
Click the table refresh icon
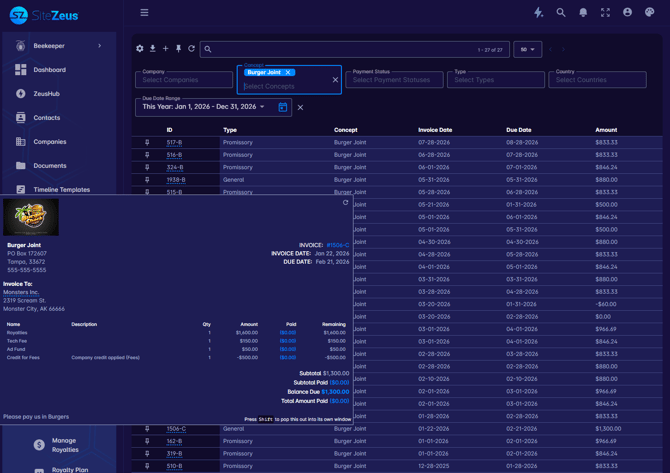[191, 49]
